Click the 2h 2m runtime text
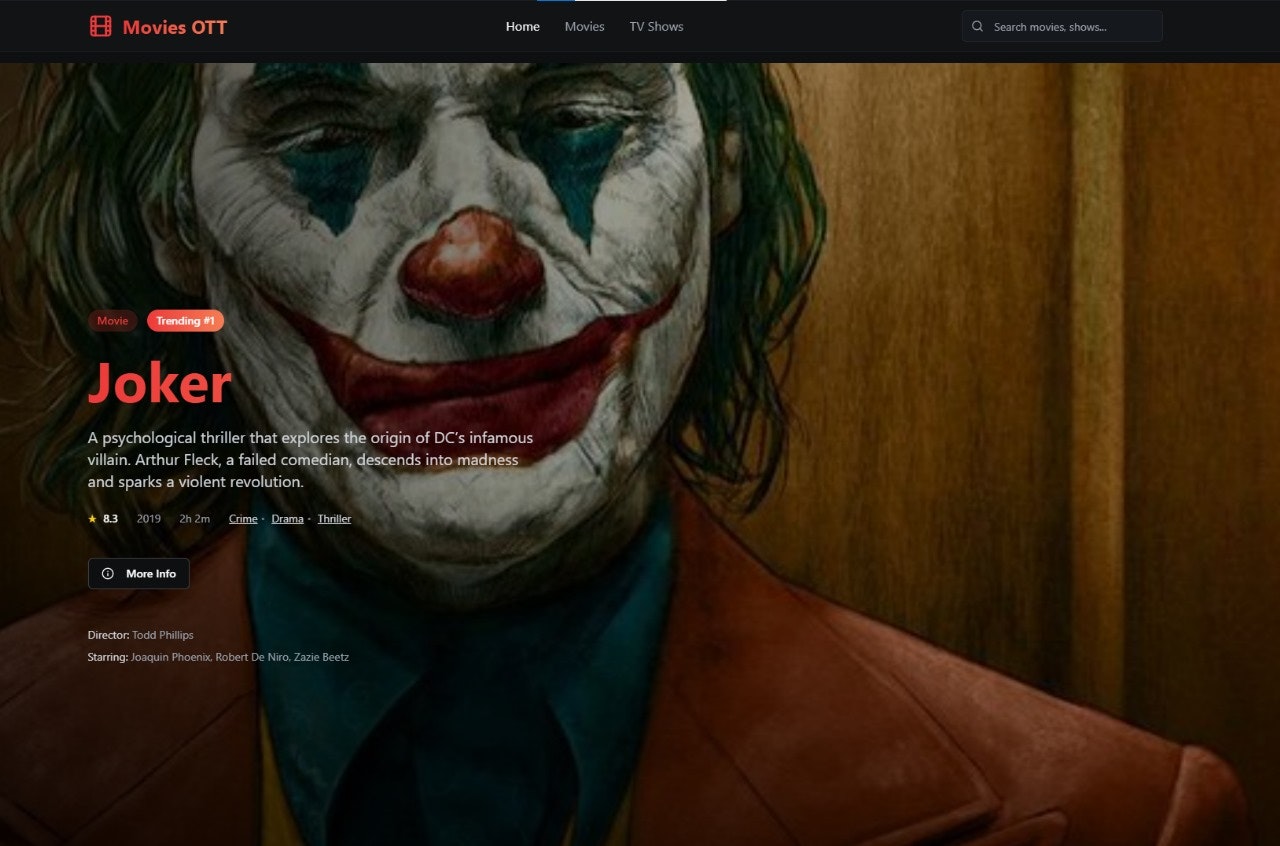Screen dimensions: 1280x846 tap(195, 519)
